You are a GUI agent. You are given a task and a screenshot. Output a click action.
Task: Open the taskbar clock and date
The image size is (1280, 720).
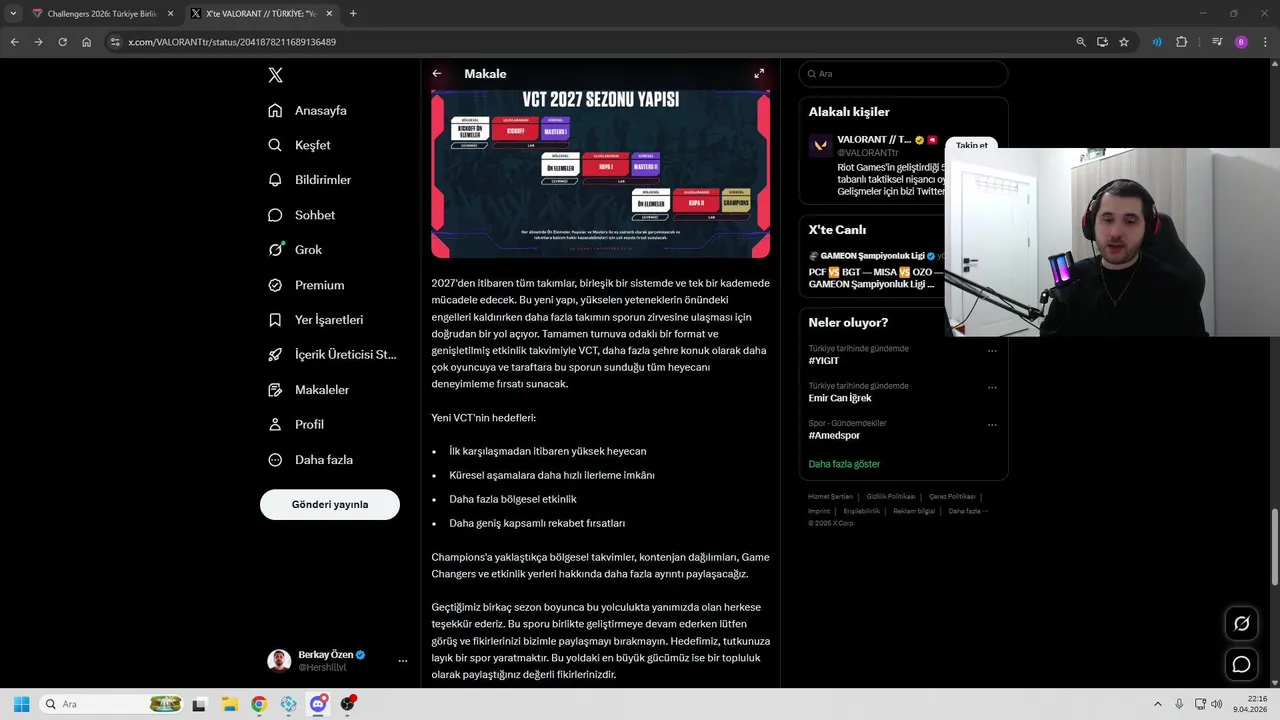point(1250,704)
